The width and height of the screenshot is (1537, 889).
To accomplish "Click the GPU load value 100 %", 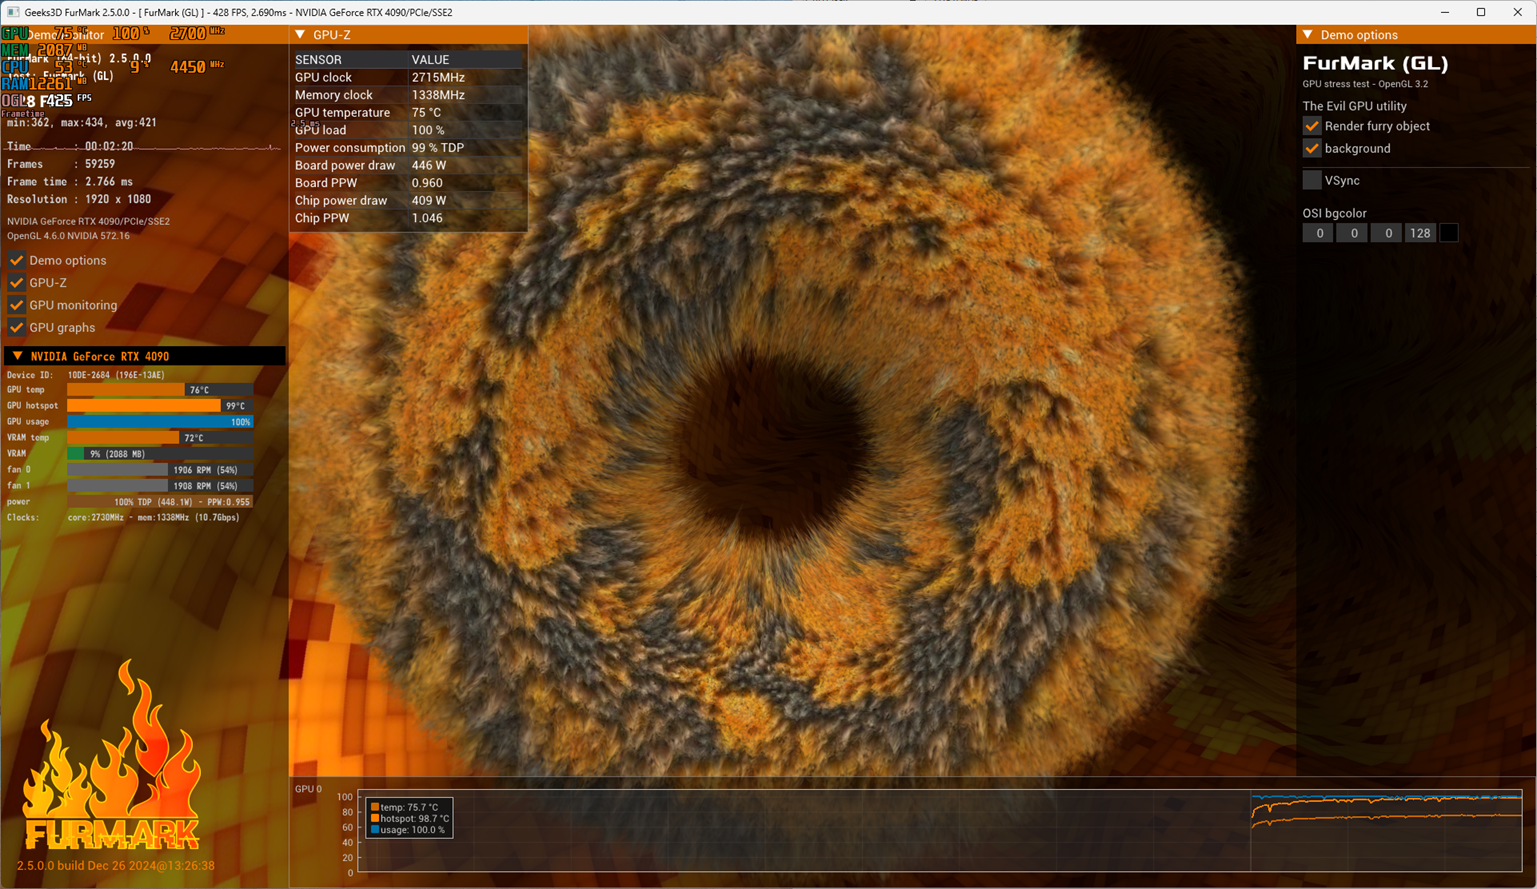I will point(428,130).
